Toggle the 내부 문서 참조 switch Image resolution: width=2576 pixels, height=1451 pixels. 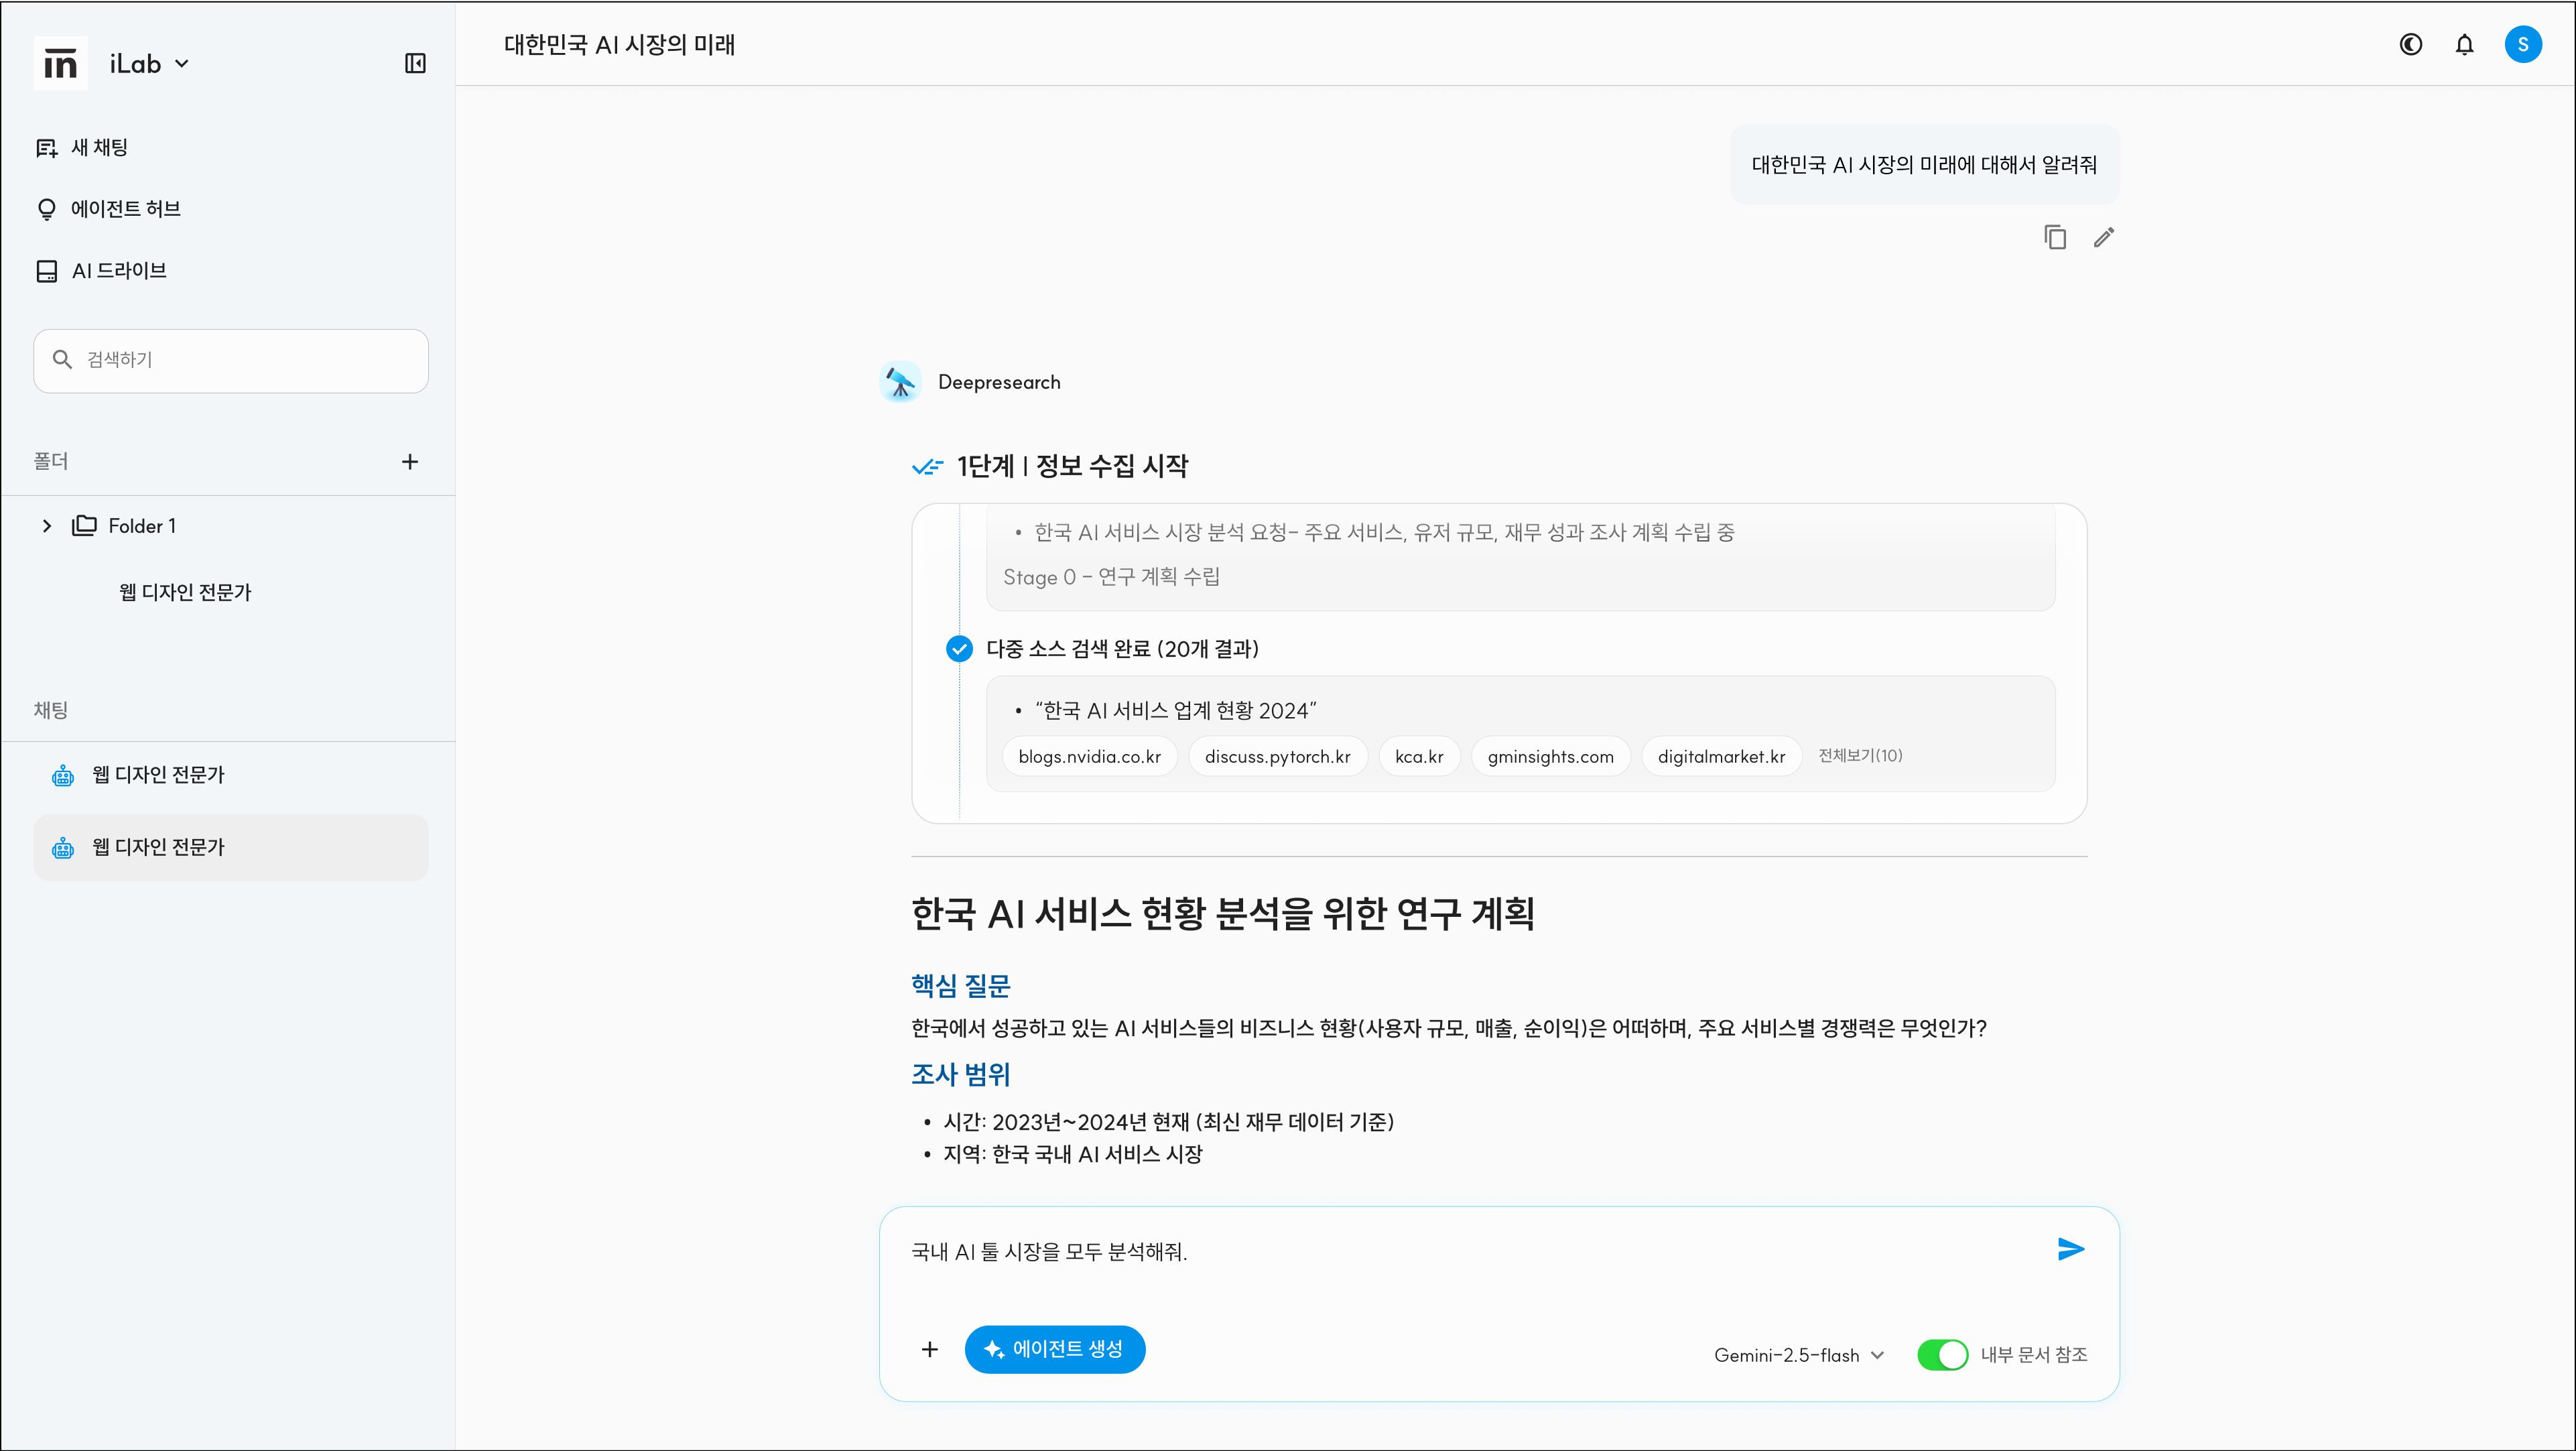pyautogui.click(x=1942, y=1355)
